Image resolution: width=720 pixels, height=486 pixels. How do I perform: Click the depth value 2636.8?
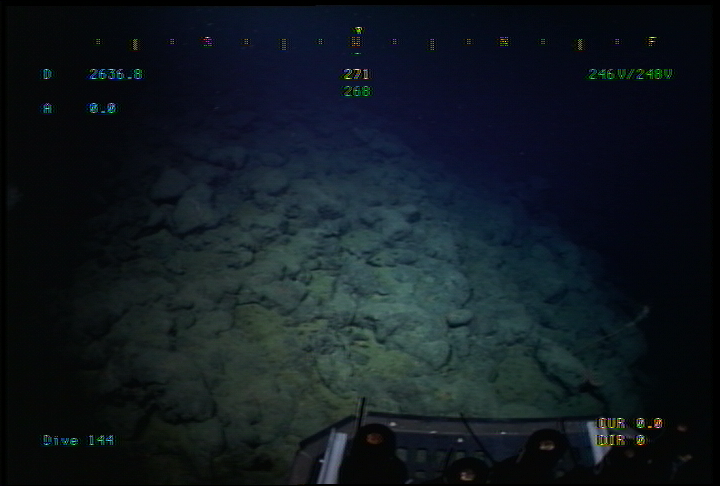[116, 74]
